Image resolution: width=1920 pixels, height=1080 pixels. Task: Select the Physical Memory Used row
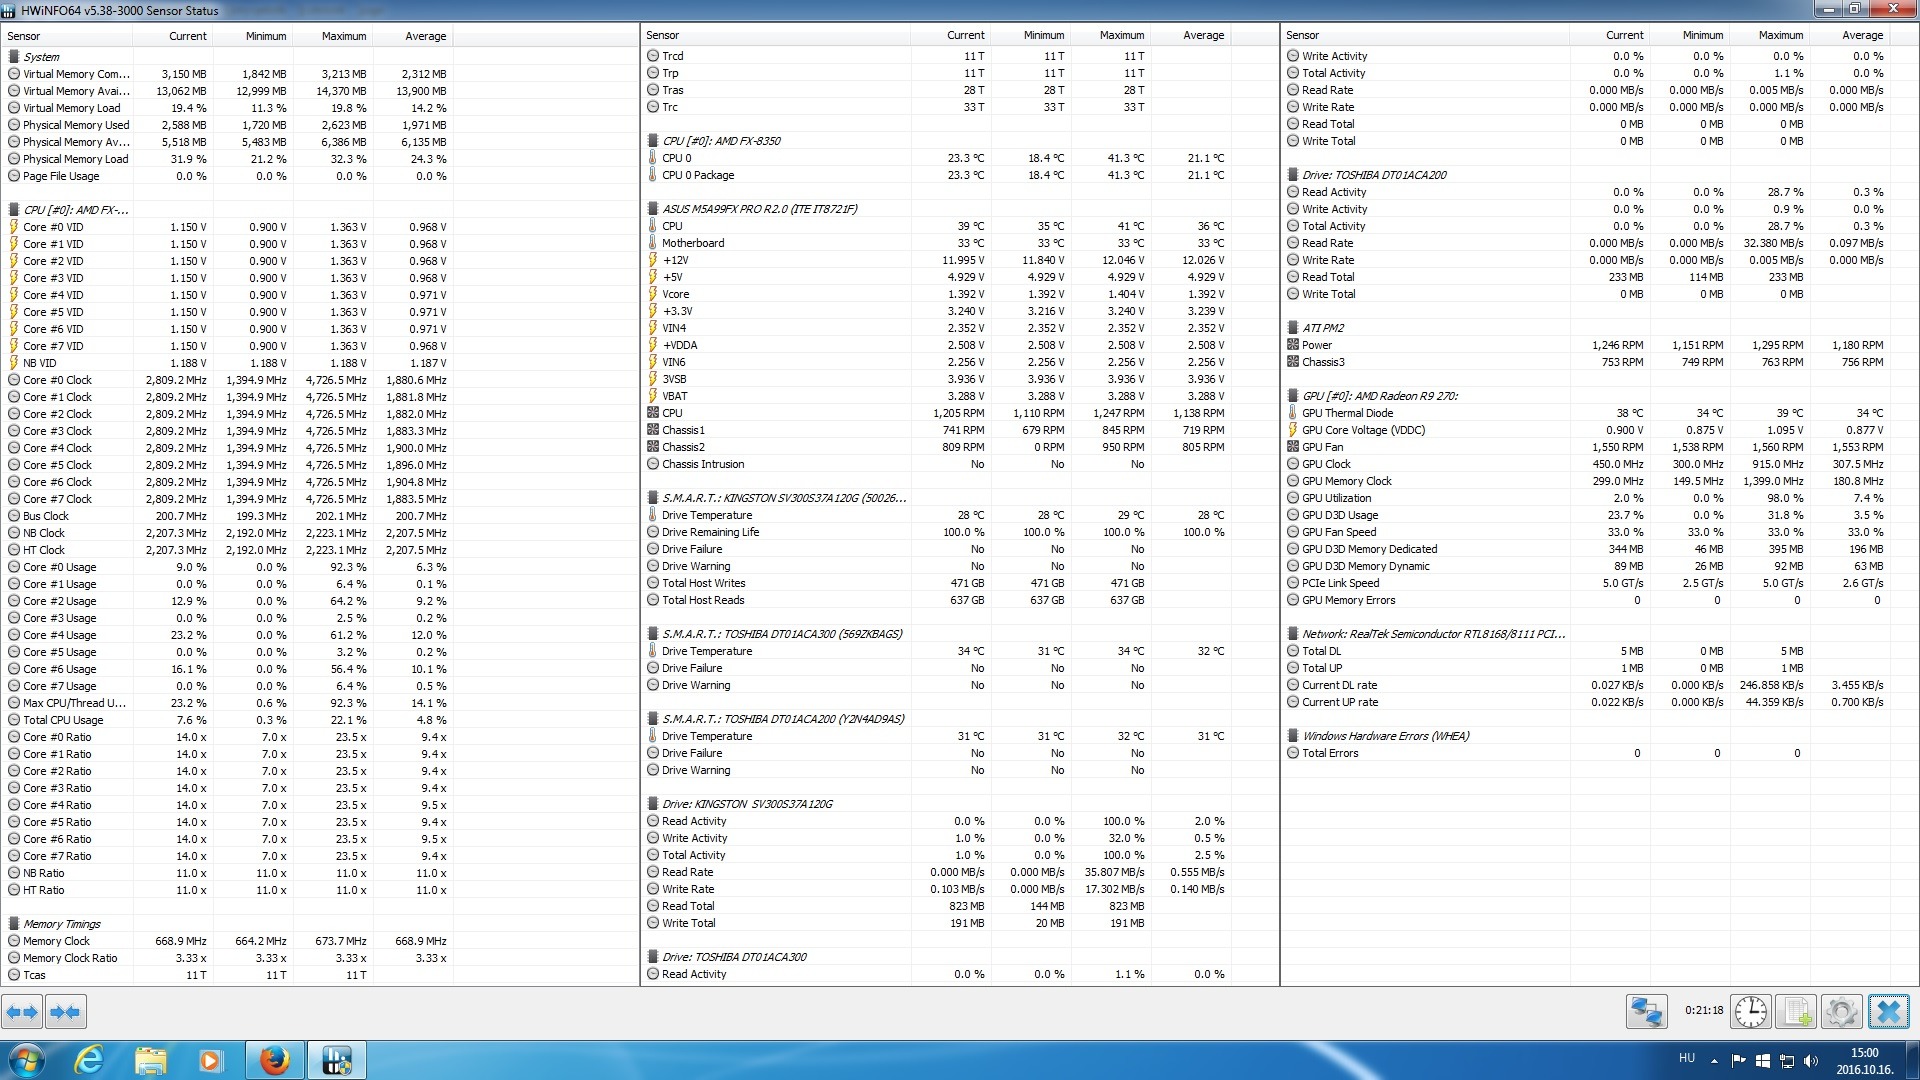pos(229,125)
